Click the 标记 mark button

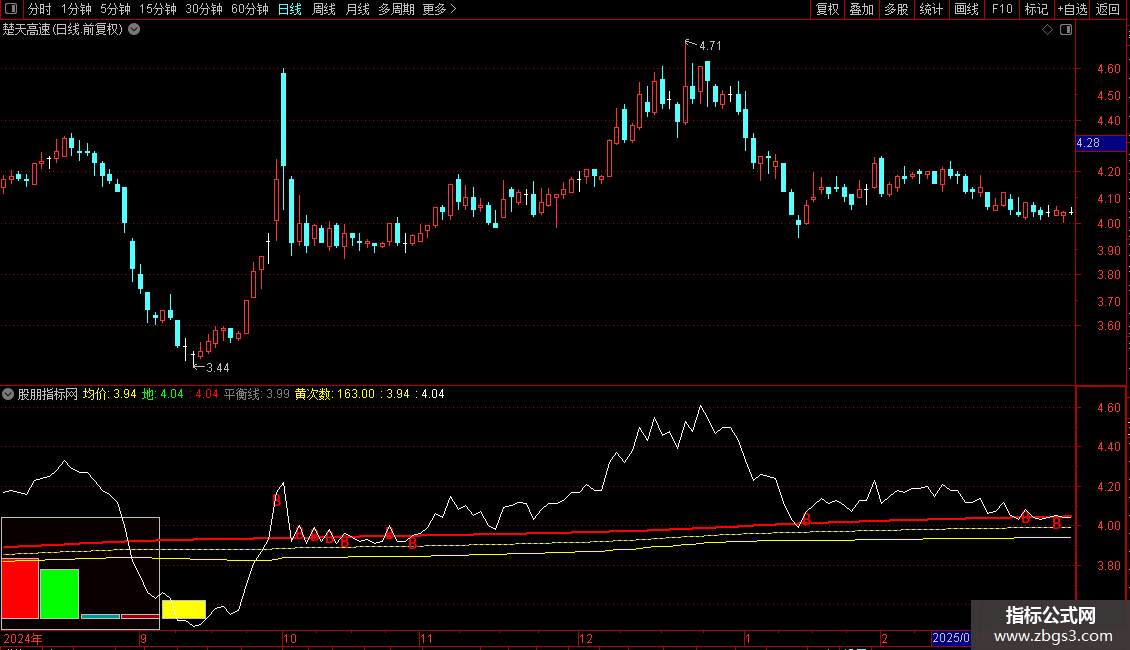pyautogui.click(x=1036, y=9)
